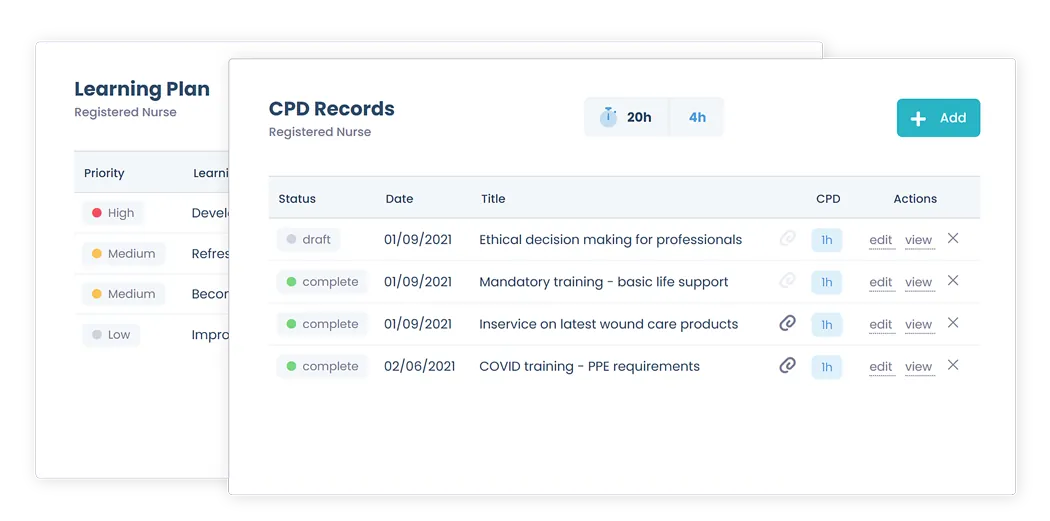1050x521 pixels.
Task: Click Registered Nurse subtitle under Learning Plan
Action: point(125,113)
